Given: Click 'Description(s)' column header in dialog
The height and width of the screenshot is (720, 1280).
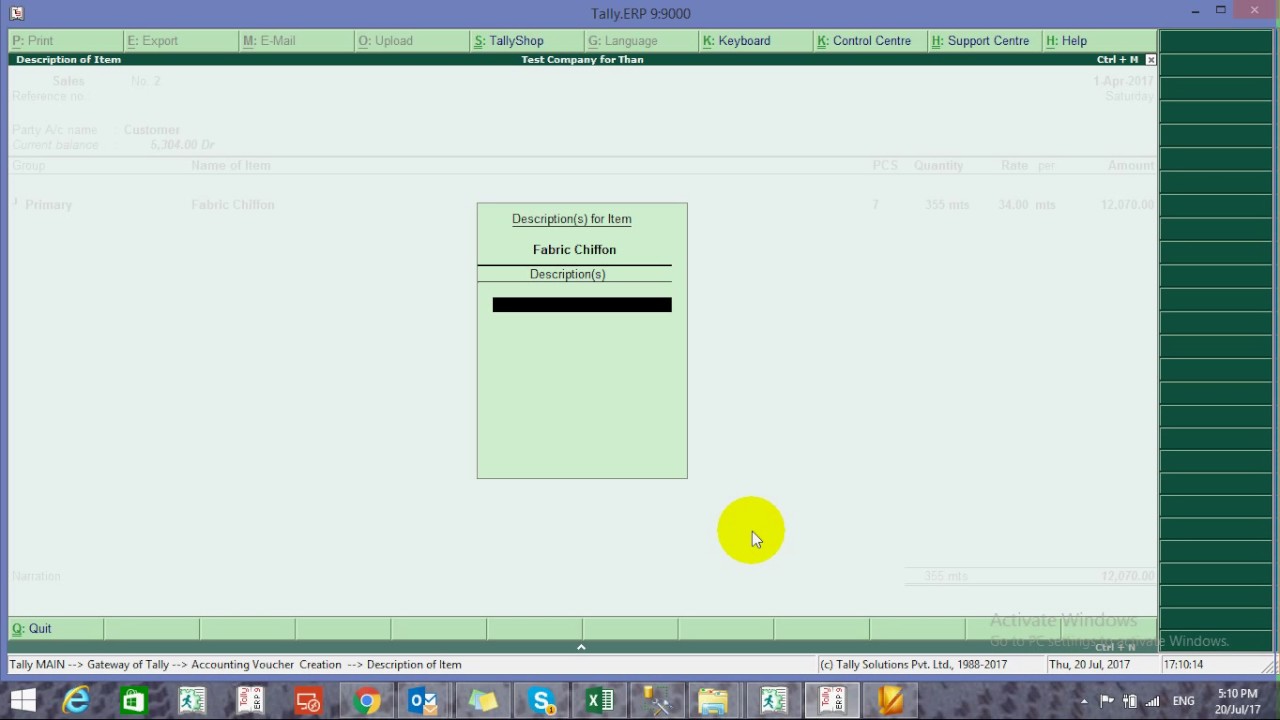Looking at the screenshot, I should click(x=568, y=274).
